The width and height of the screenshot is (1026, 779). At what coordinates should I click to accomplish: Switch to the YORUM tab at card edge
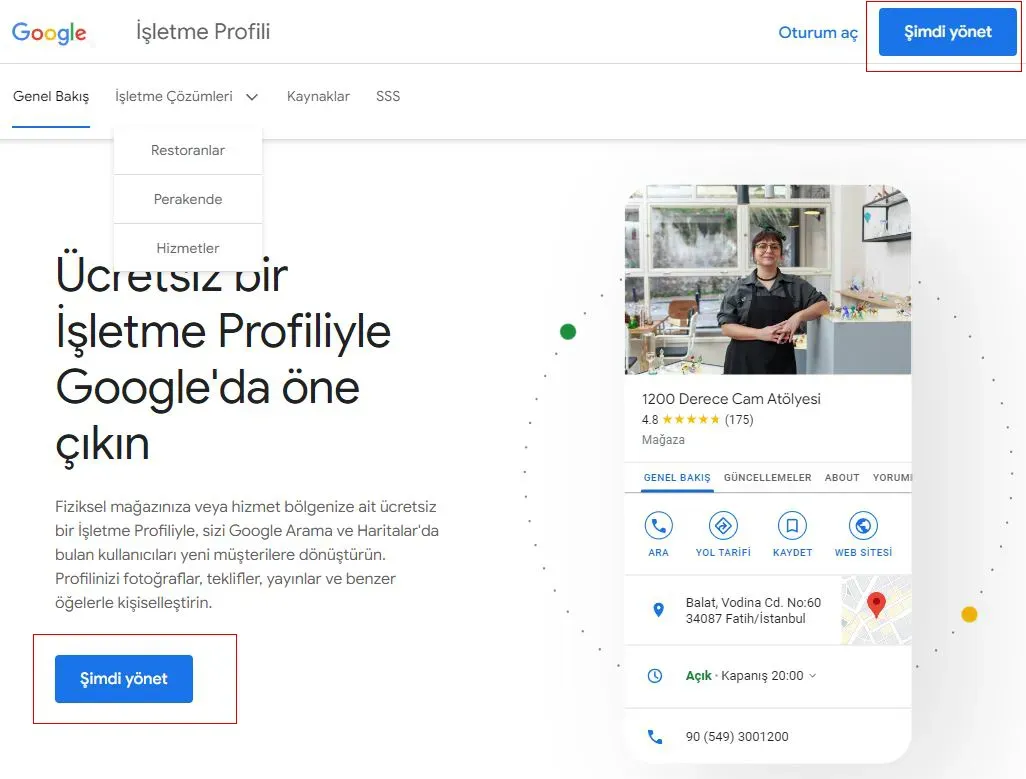tap(892, 477)
